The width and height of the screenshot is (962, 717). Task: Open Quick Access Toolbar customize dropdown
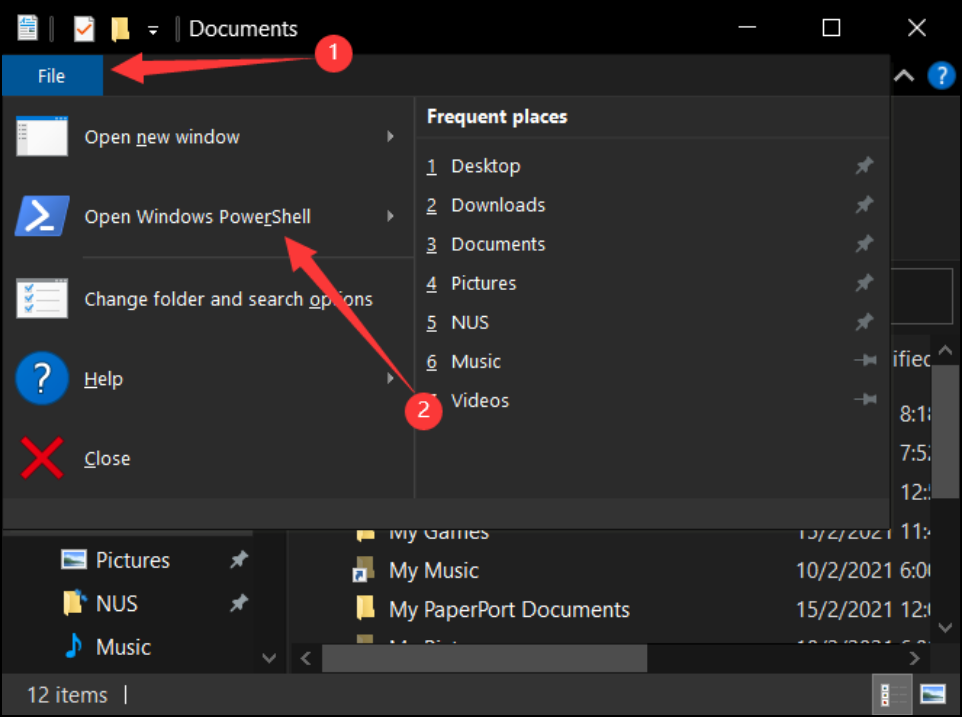pyautogui.click(x=153, y=30)
